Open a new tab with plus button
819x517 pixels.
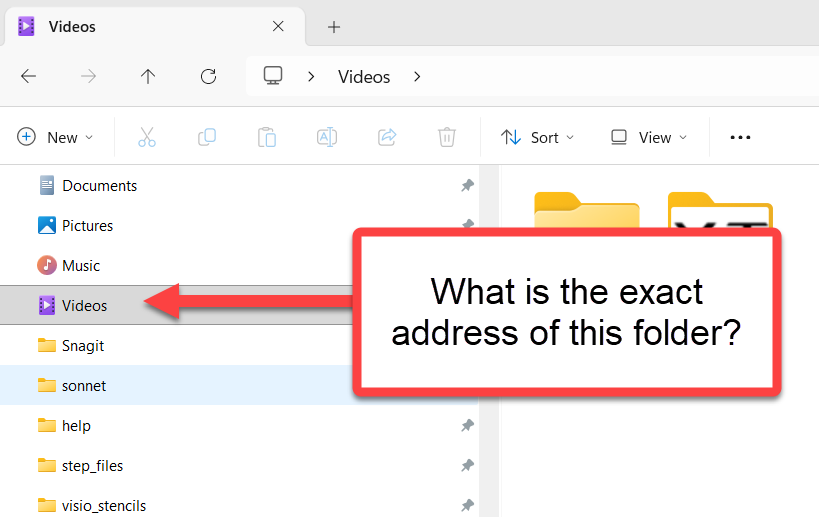334,27
